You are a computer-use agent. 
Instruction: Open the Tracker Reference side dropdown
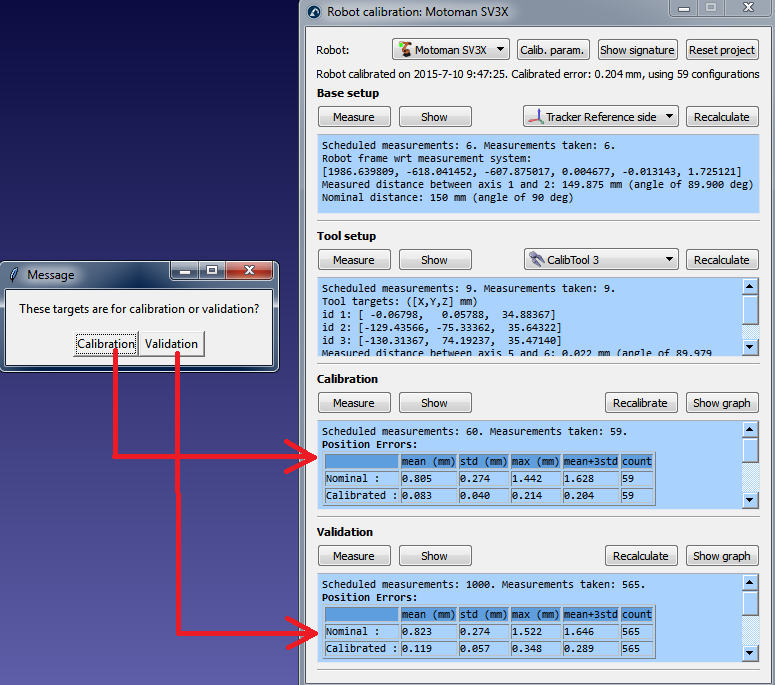click(x=600, y=117)
